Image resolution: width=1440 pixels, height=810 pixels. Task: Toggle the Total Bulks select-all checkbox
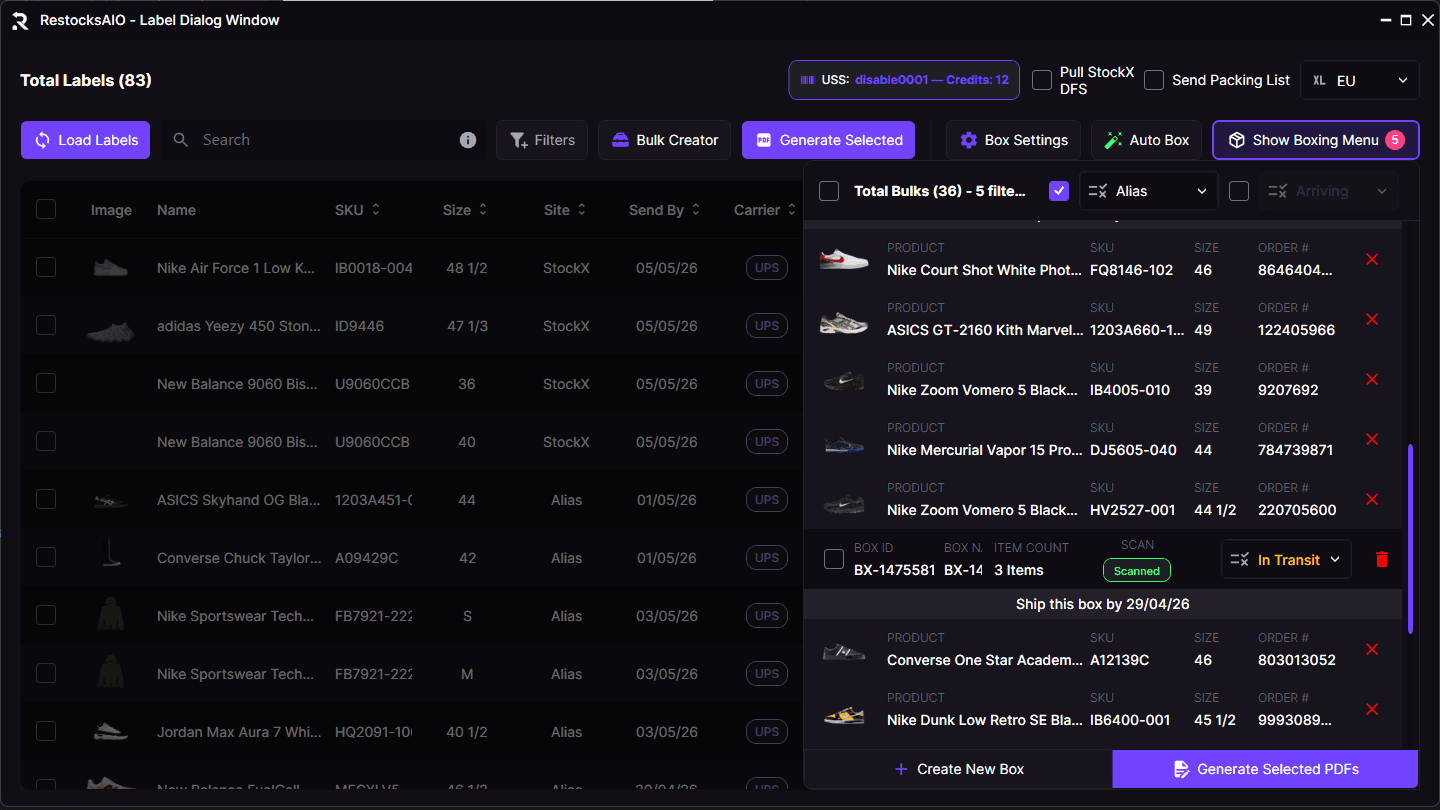point(829,191)
